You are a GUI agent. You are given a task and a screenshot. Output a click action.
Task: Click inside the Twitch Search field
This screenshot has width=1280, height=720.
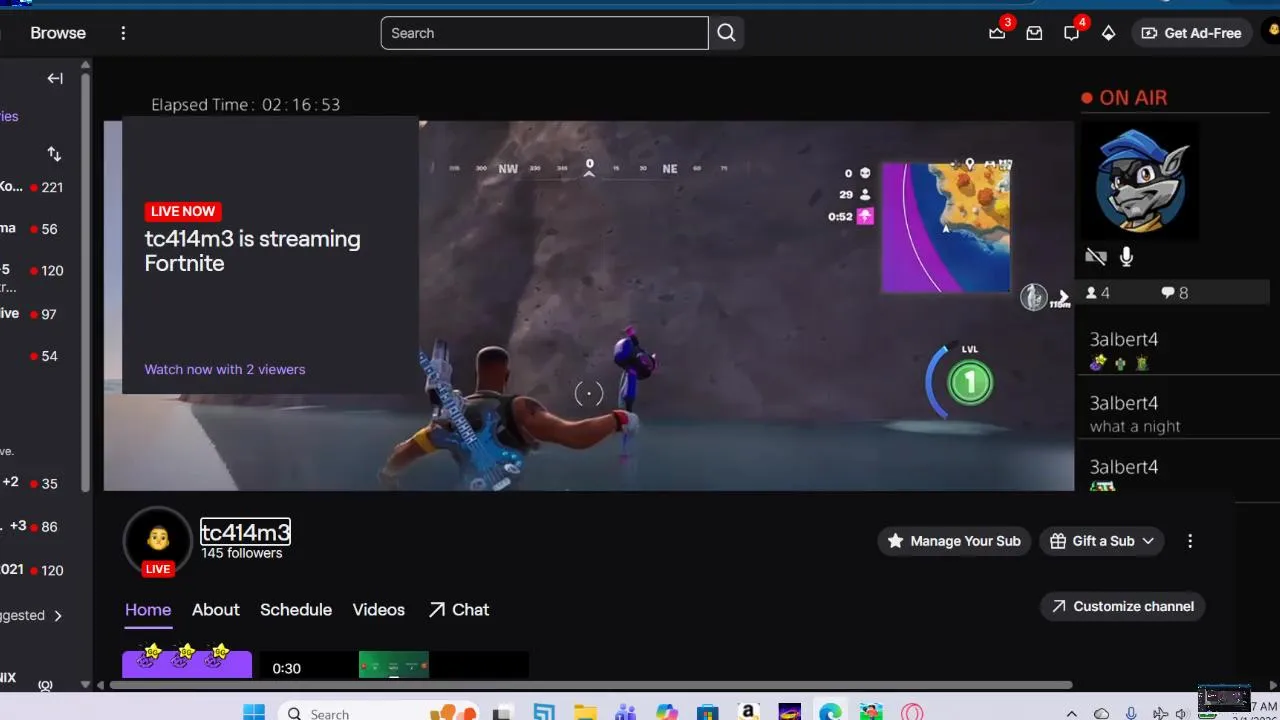pyautogui.click(x=545, y=33)
